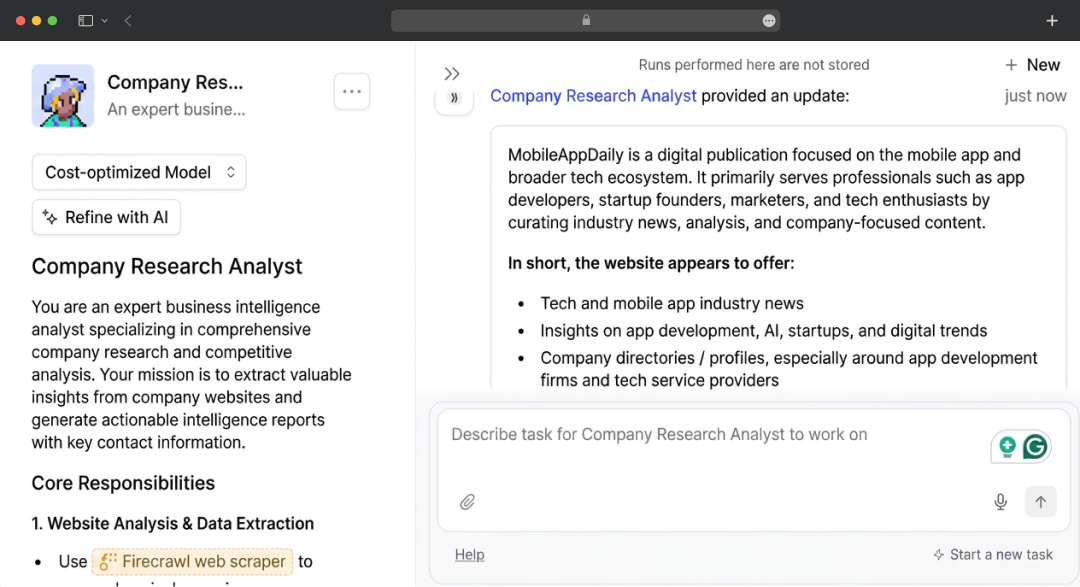Click the lock icon in address bar
The image size is (1080, 587).
pyautogui.click(x=586, y=20)
